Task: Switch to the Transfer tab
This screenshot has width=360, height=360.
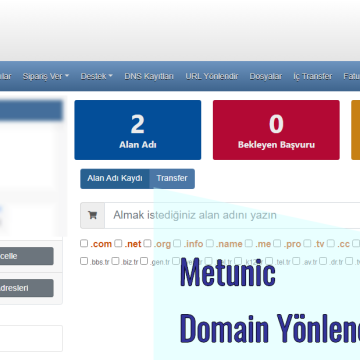Action: click(x=172, y=179)
